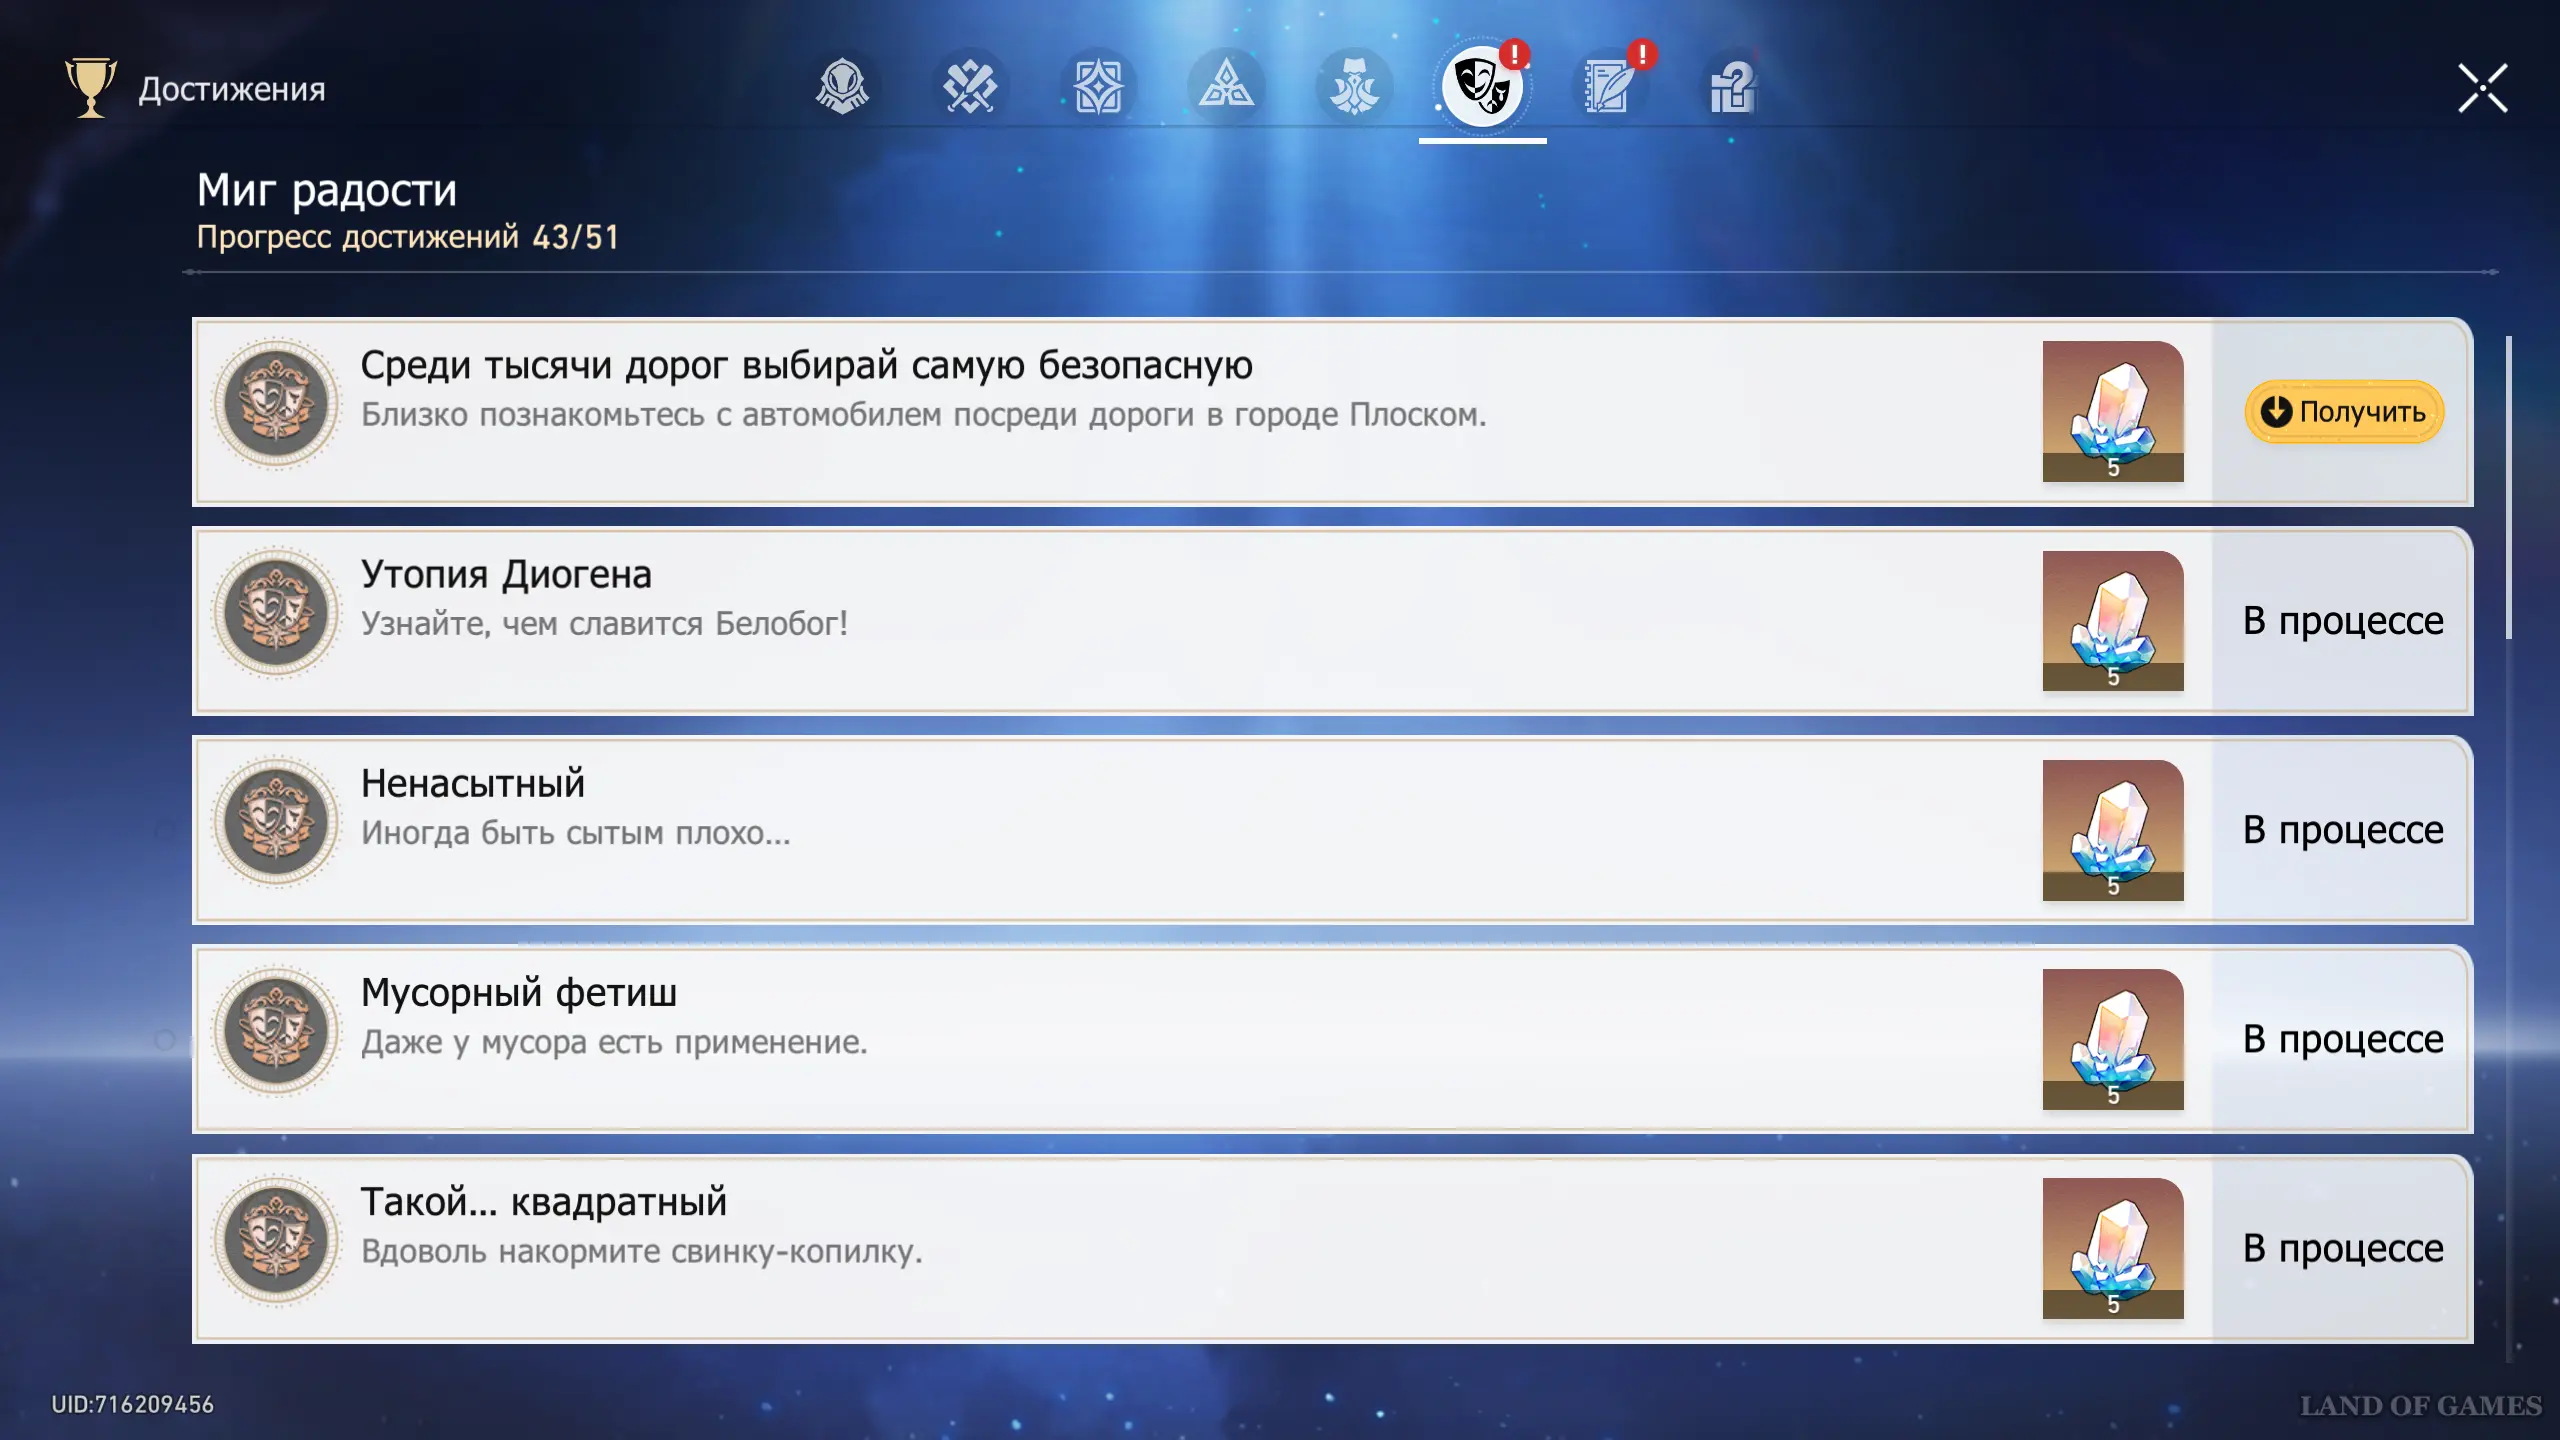The height and width of the screenshot is (1440, 2560).
Task: Click reward crystal for Такой... квадратный
Action: pyautogui.click(x=2112, y=1248)
